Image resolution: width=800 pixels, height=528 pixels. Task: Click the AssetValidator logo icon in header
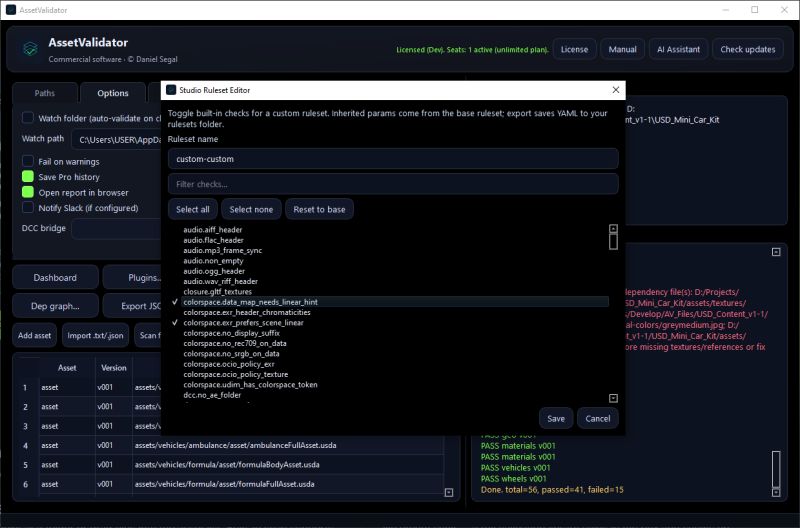30,49
